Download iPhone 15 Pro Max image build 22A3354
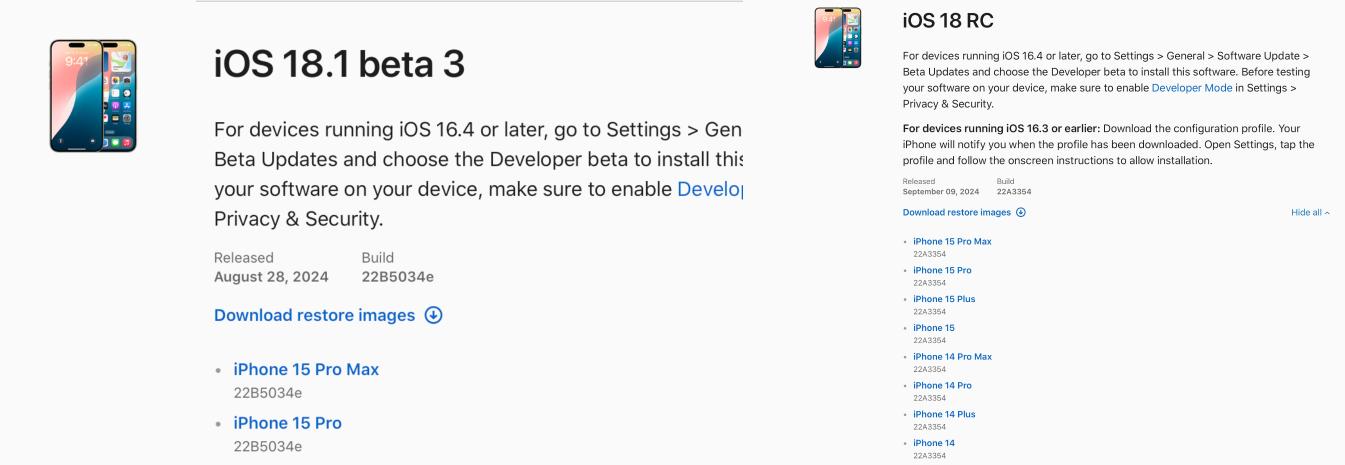The height and width of the screenshot is (465, 1345). coord(952,241)
